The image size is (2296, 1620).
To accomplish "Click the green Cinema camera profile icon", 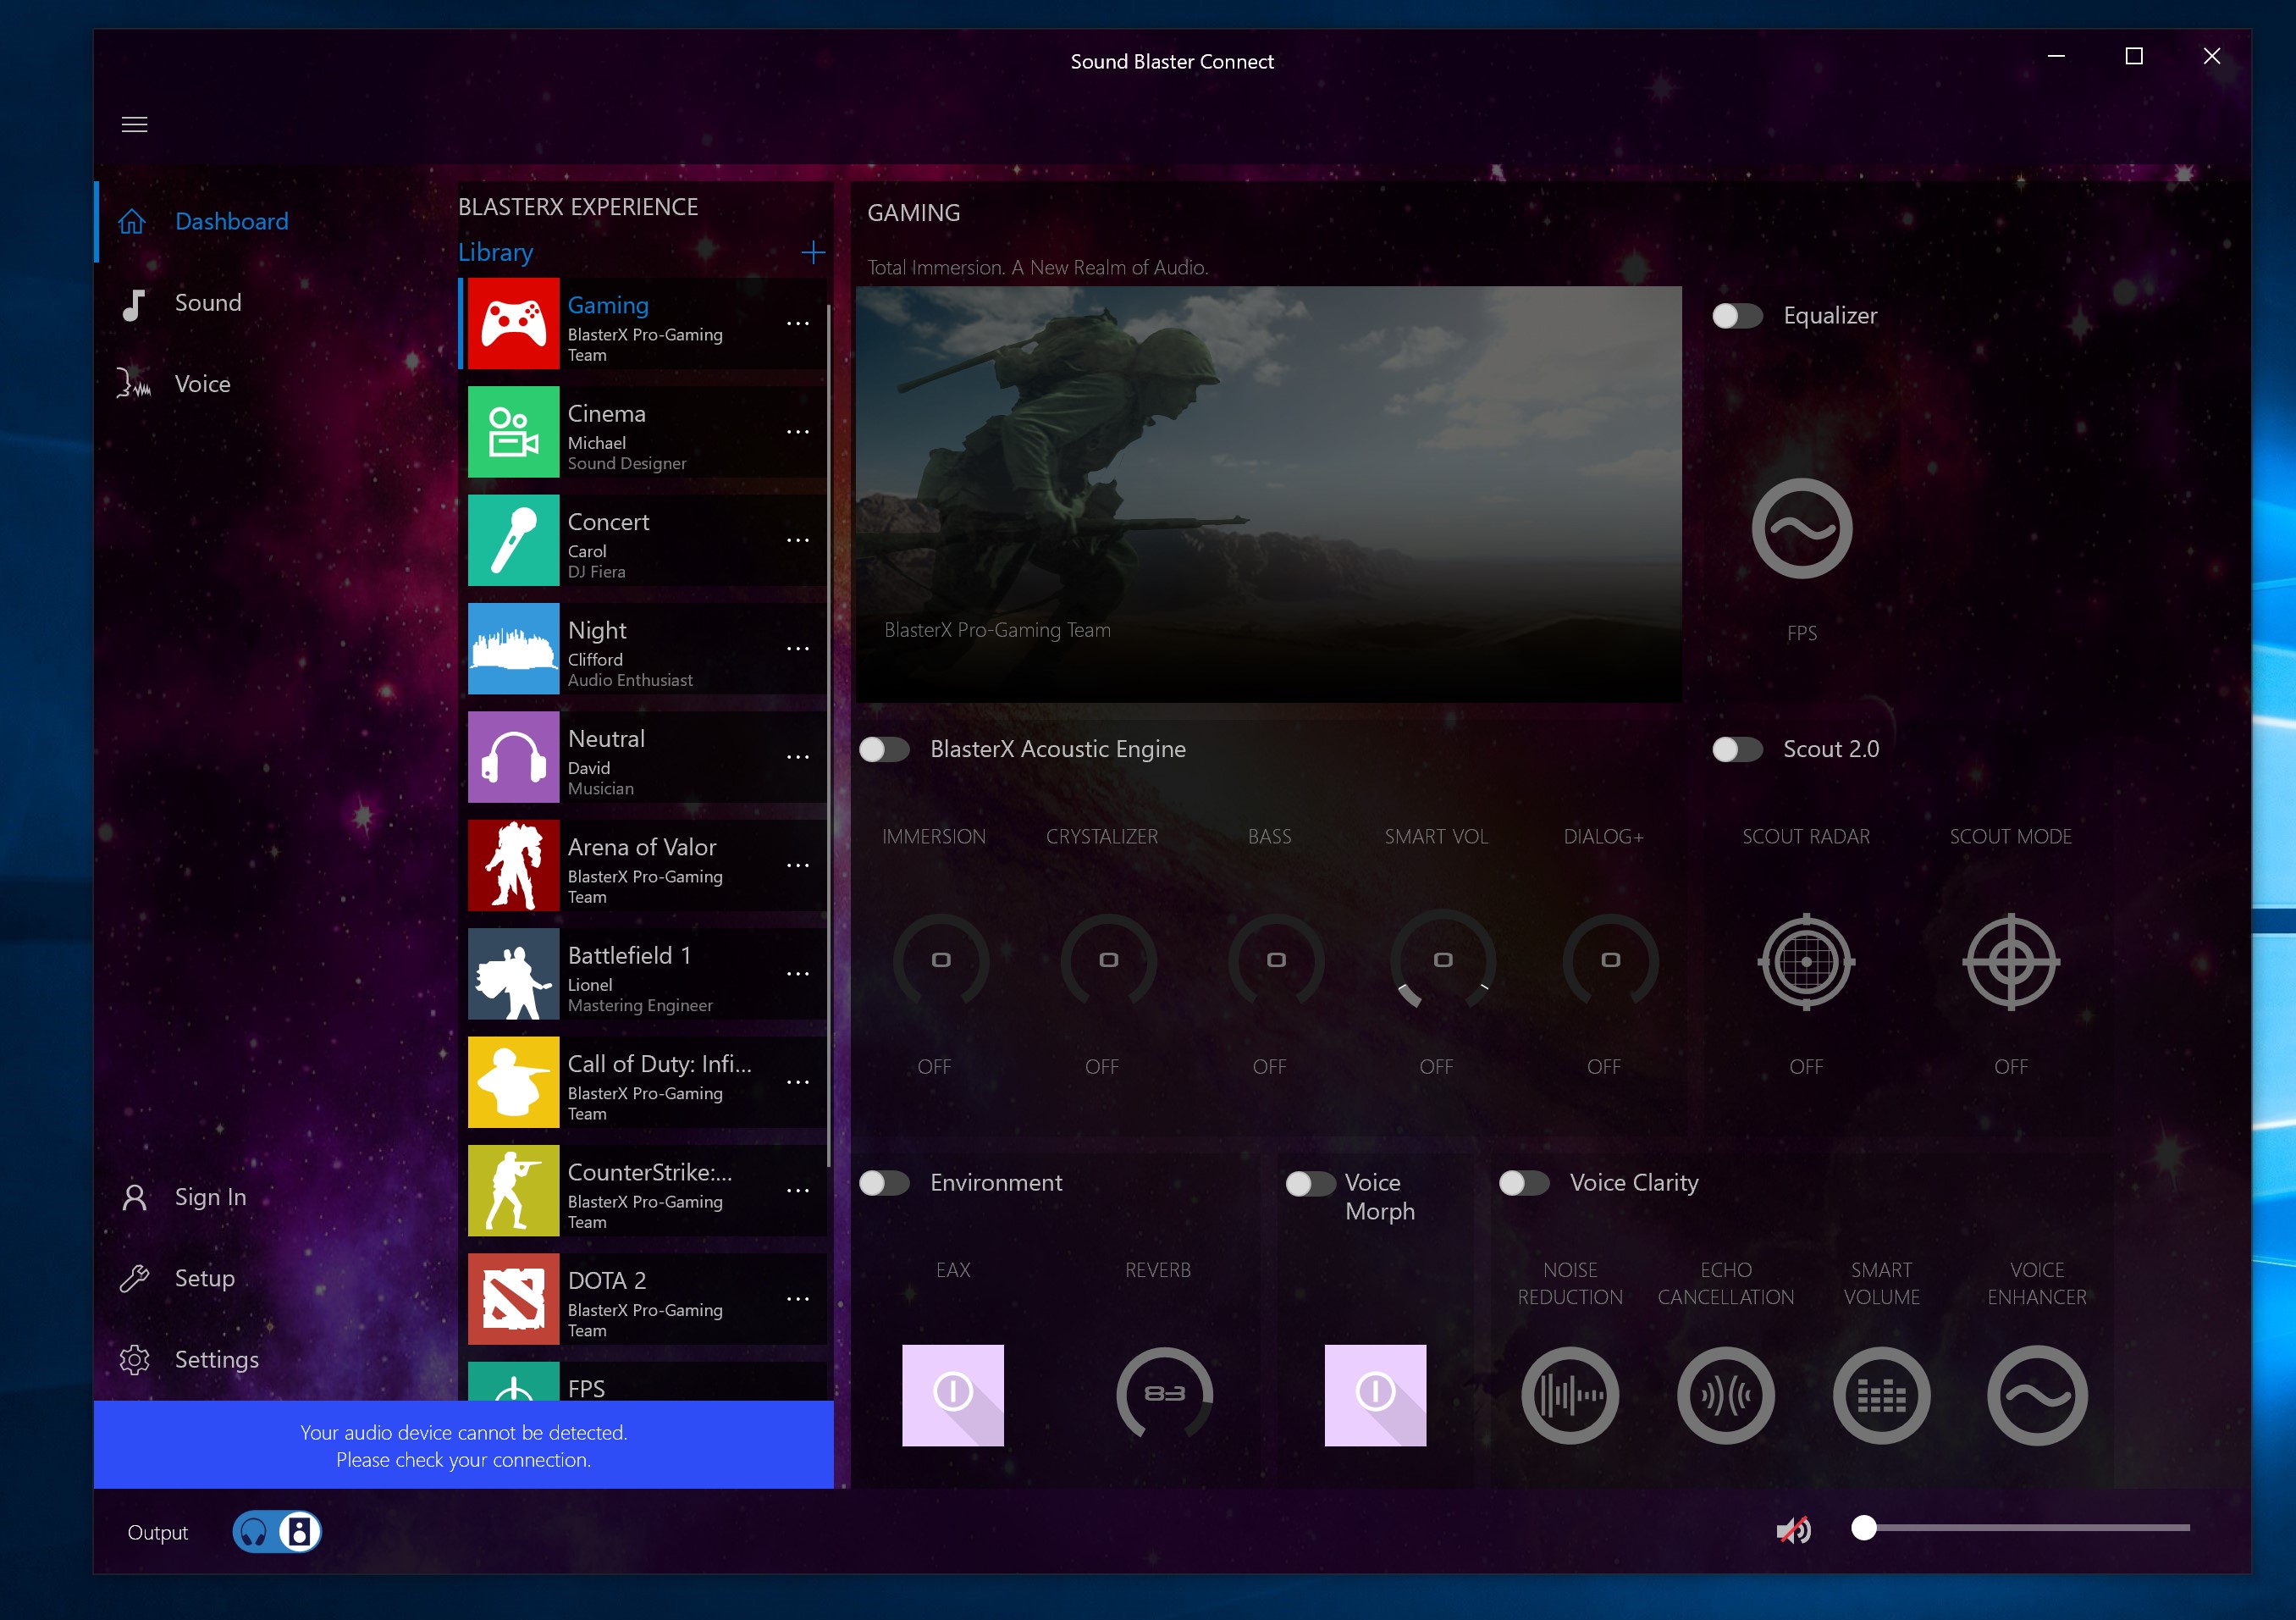I will [x=513, y=432].
